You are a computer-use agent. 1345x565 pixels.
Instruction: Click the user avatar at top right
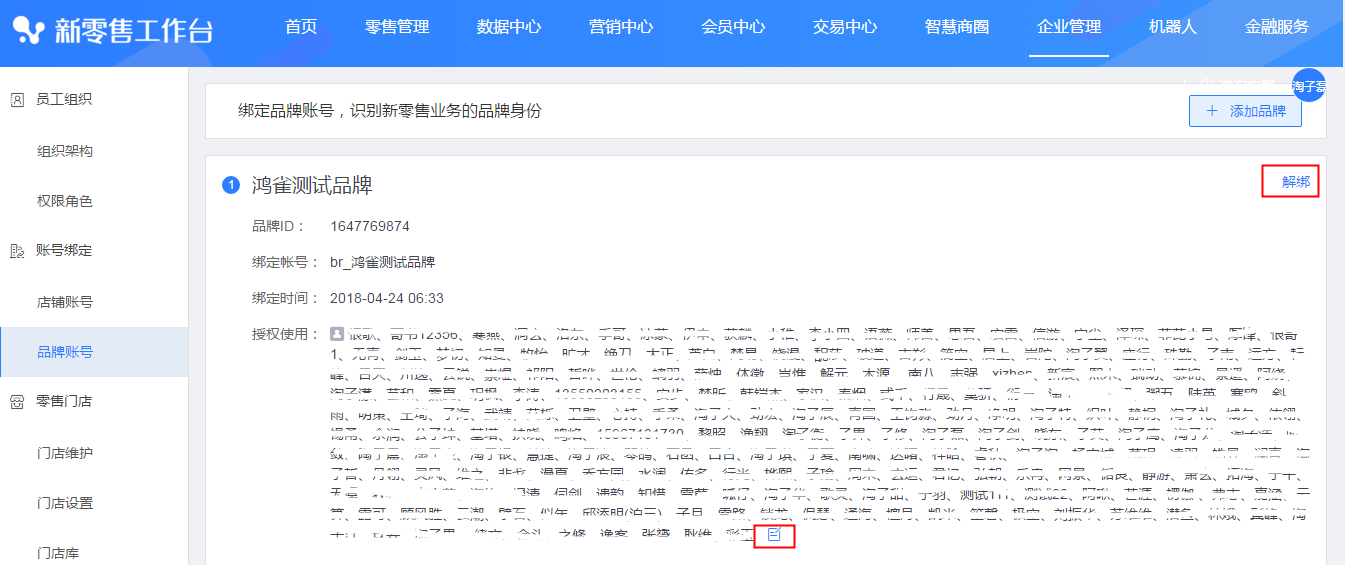pyautogui.click(x=1308, y=85)
